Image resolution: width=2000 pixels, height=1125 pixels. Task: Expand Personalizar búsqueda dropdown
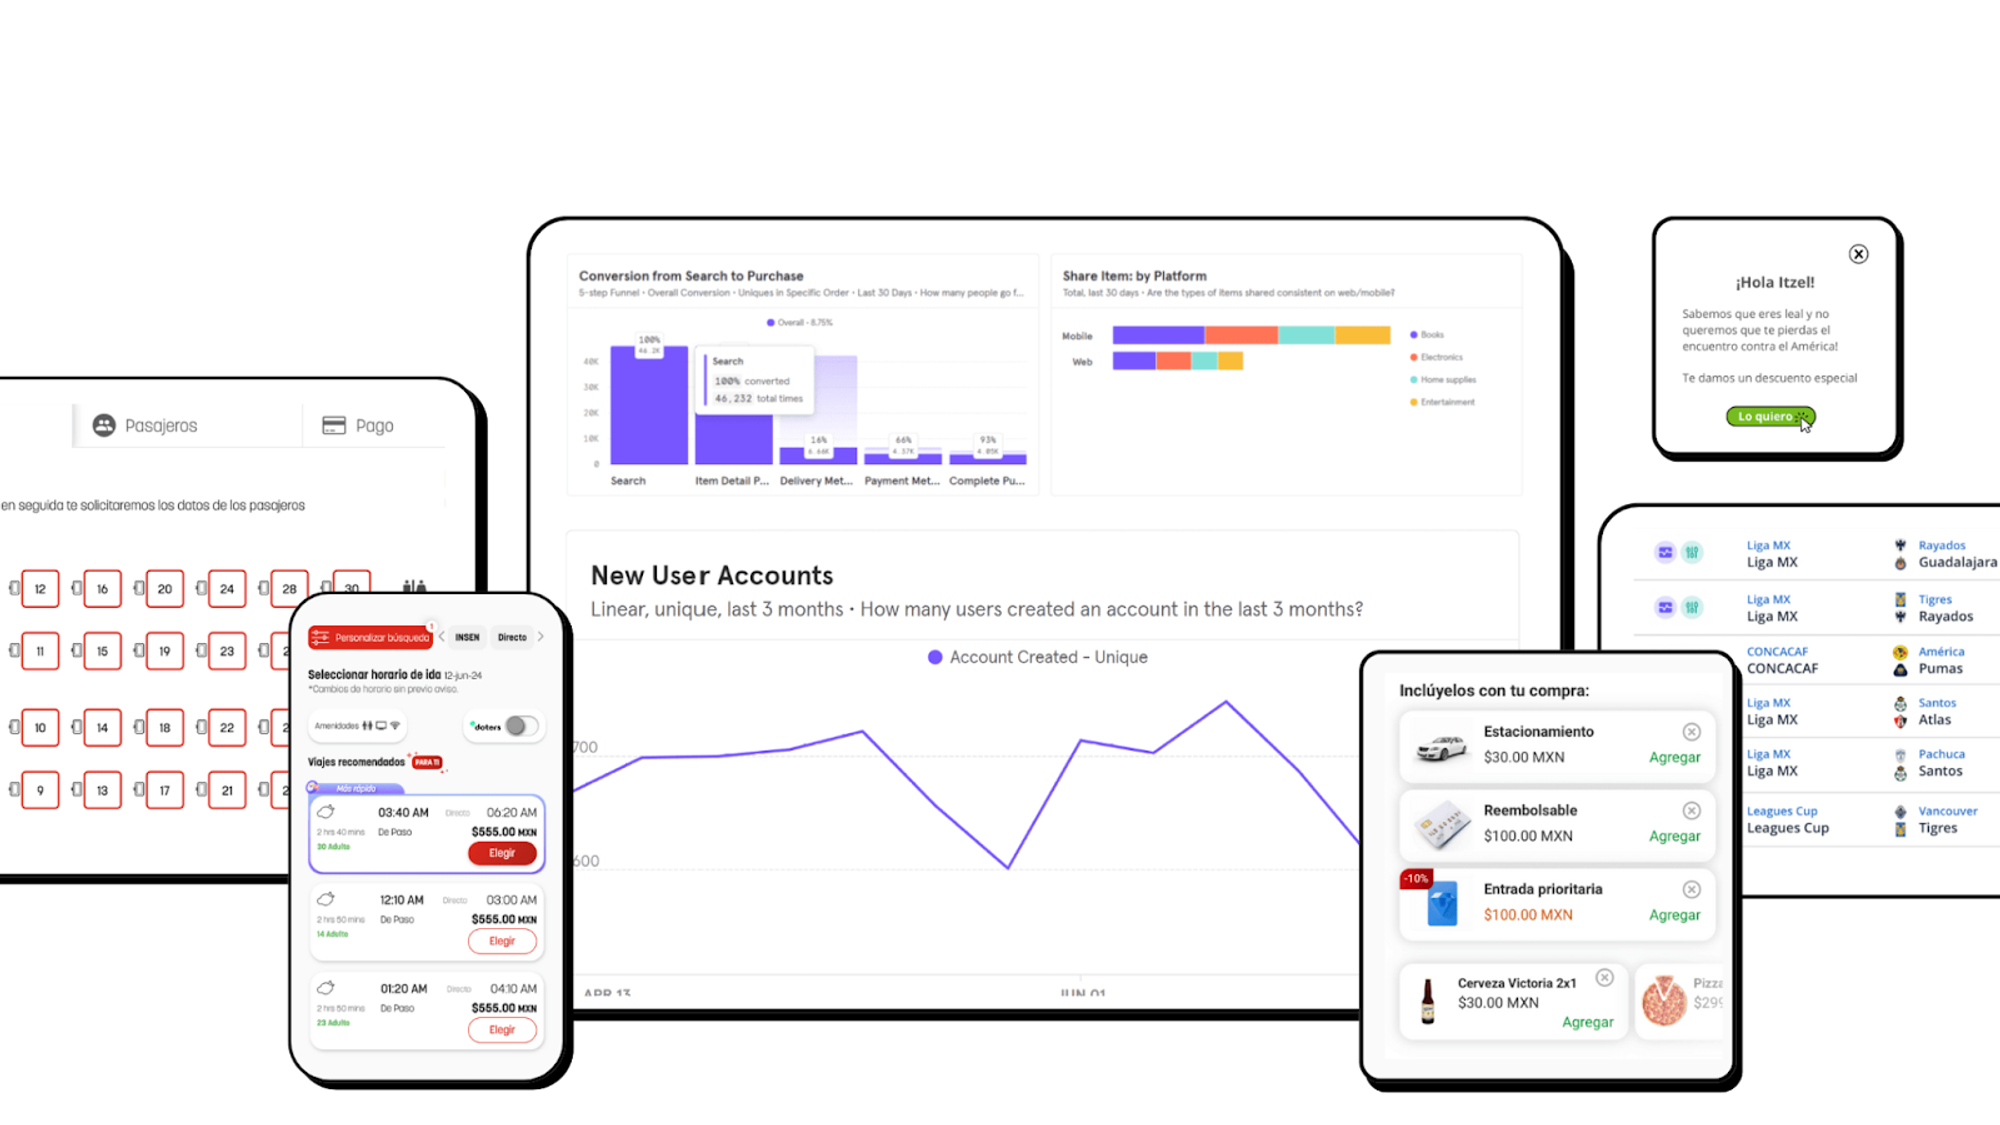(x=371, y=636)
